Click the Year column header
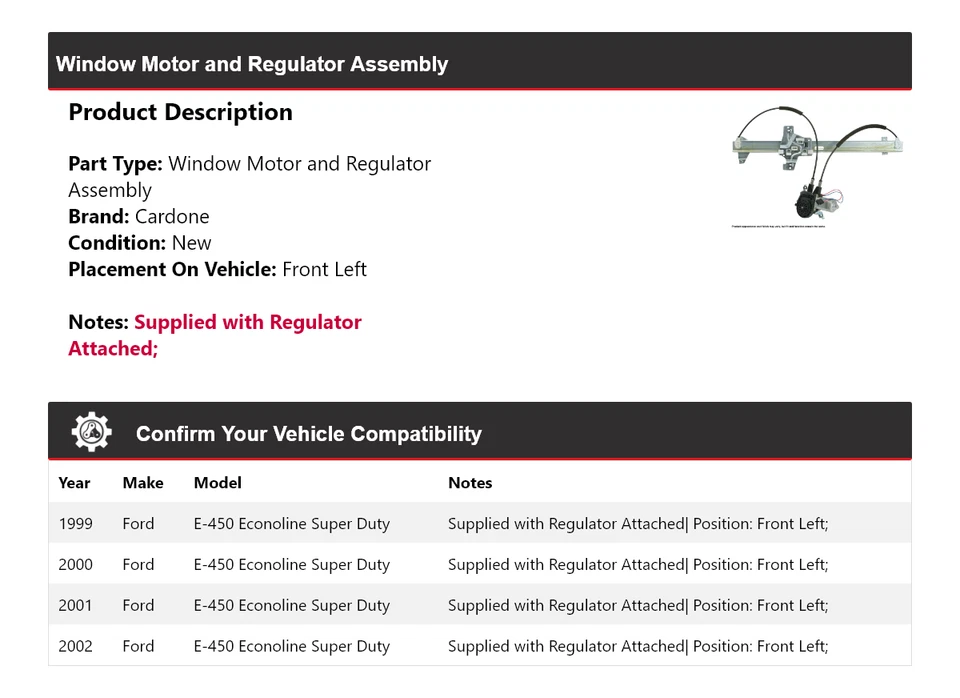Viewport: 960px width, 698px height. tap(74, 483)
